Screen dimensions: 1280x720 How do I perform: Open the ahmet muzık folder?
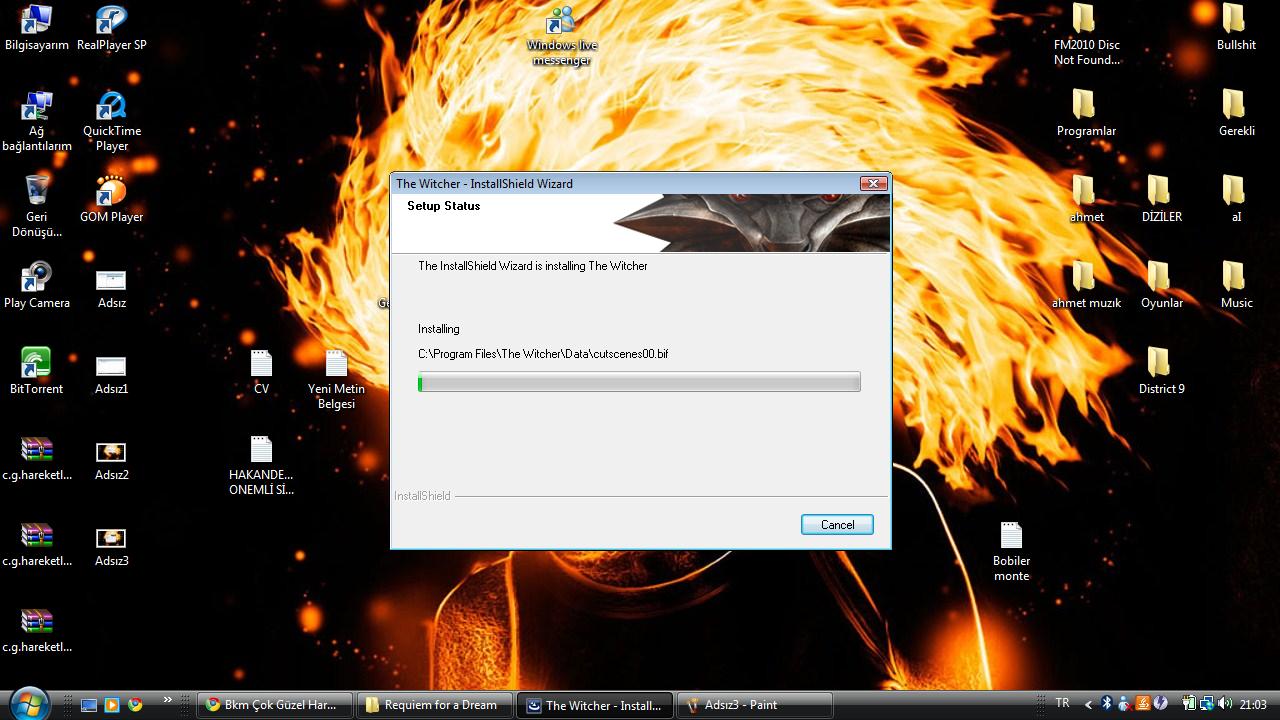pos(1086,286)
